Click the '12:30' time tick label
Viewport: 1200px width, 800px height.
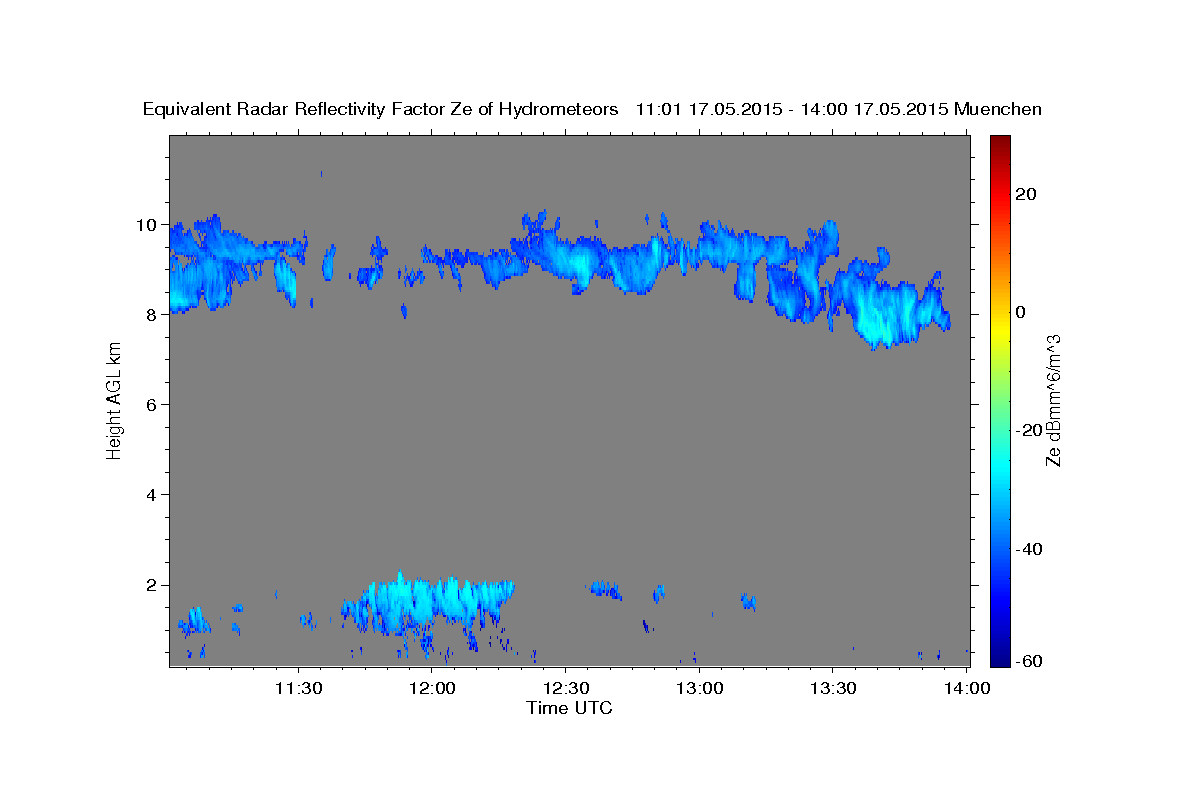565,688
